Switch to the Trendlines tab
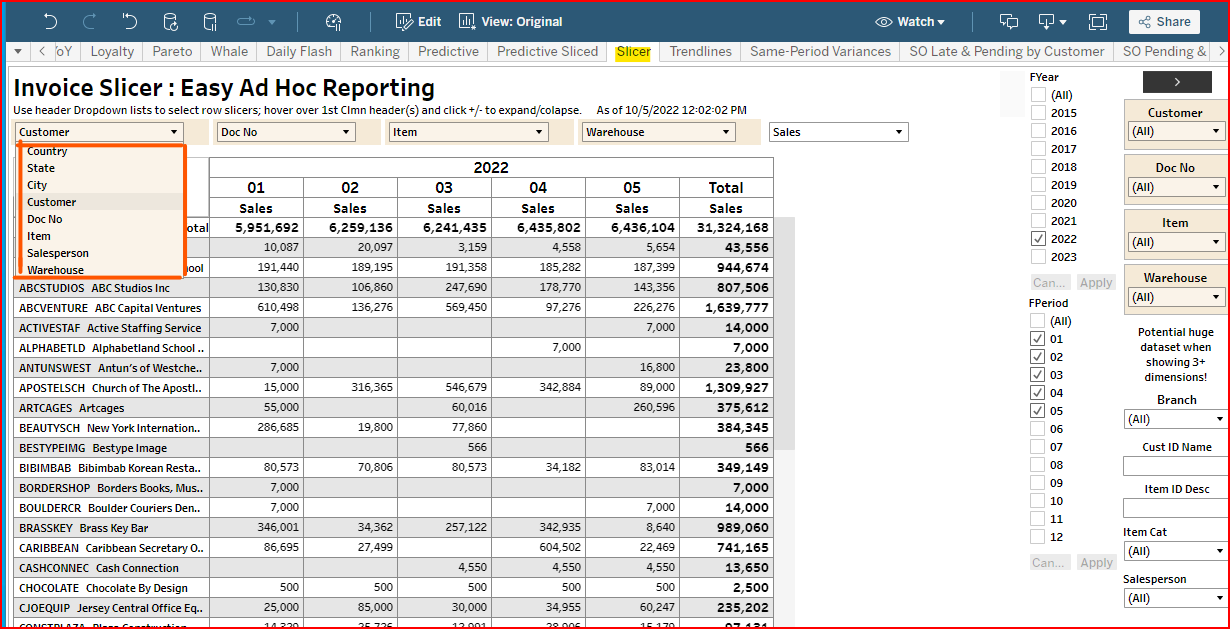Viewport: 1230px width, 629px height. (700, 52)
